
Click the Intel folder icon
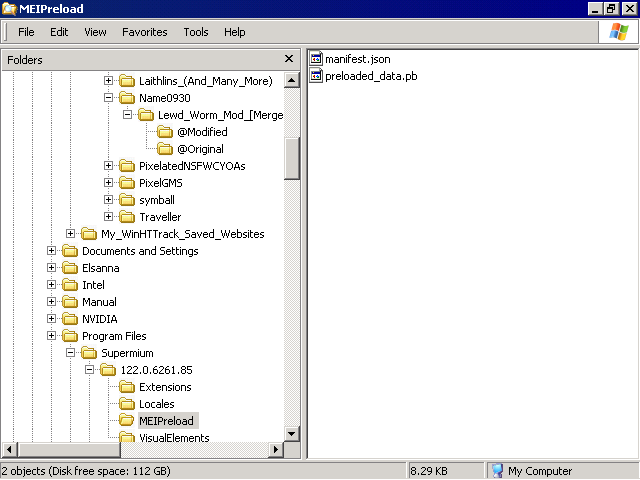click(x=70, y=285)
